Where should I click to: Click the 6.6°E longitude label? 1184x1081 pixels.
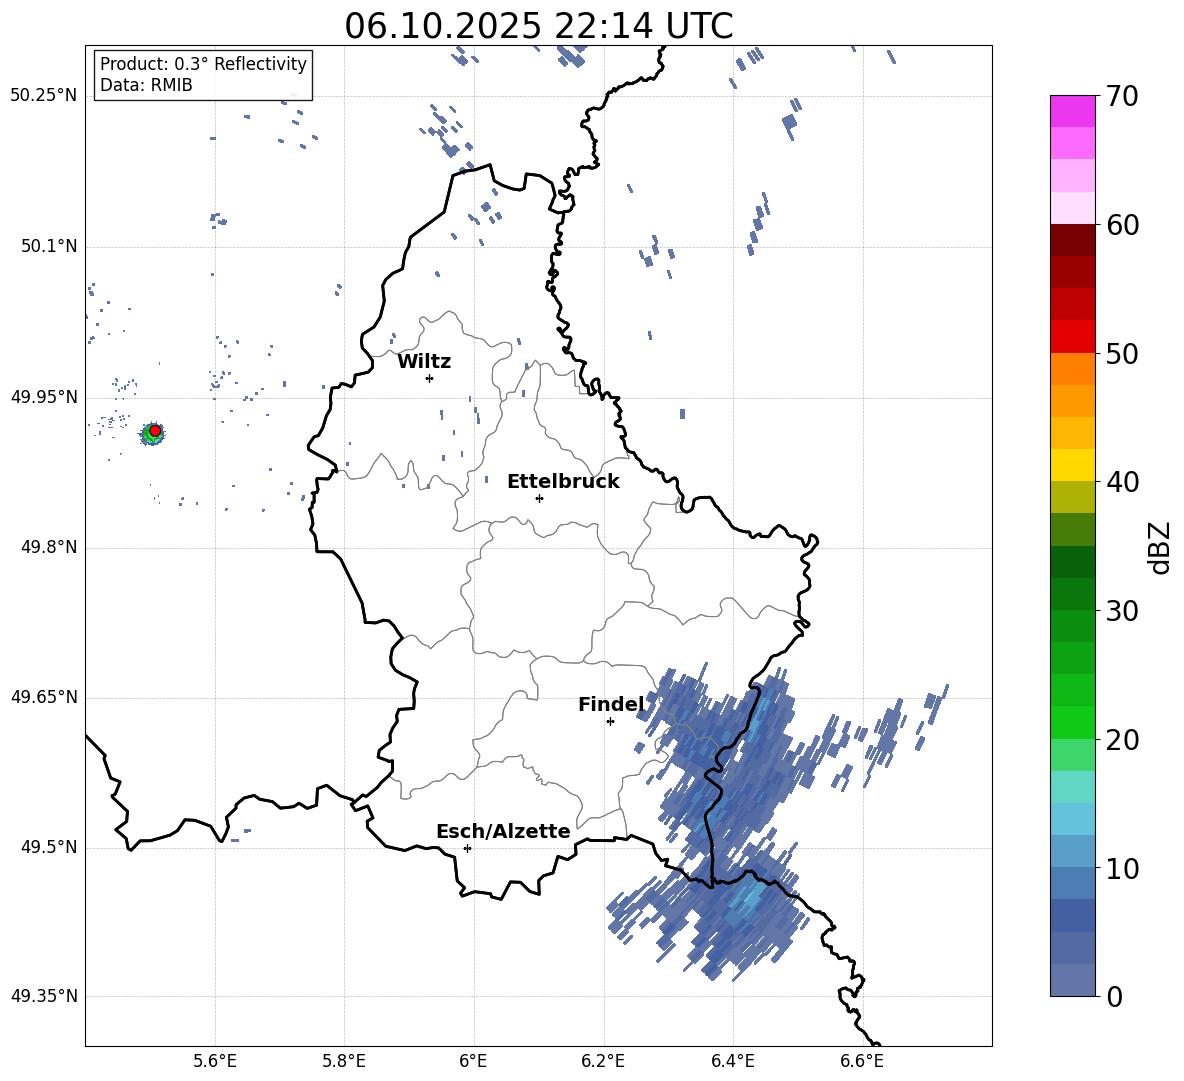pyautogui.click(x=862, y=1061)
